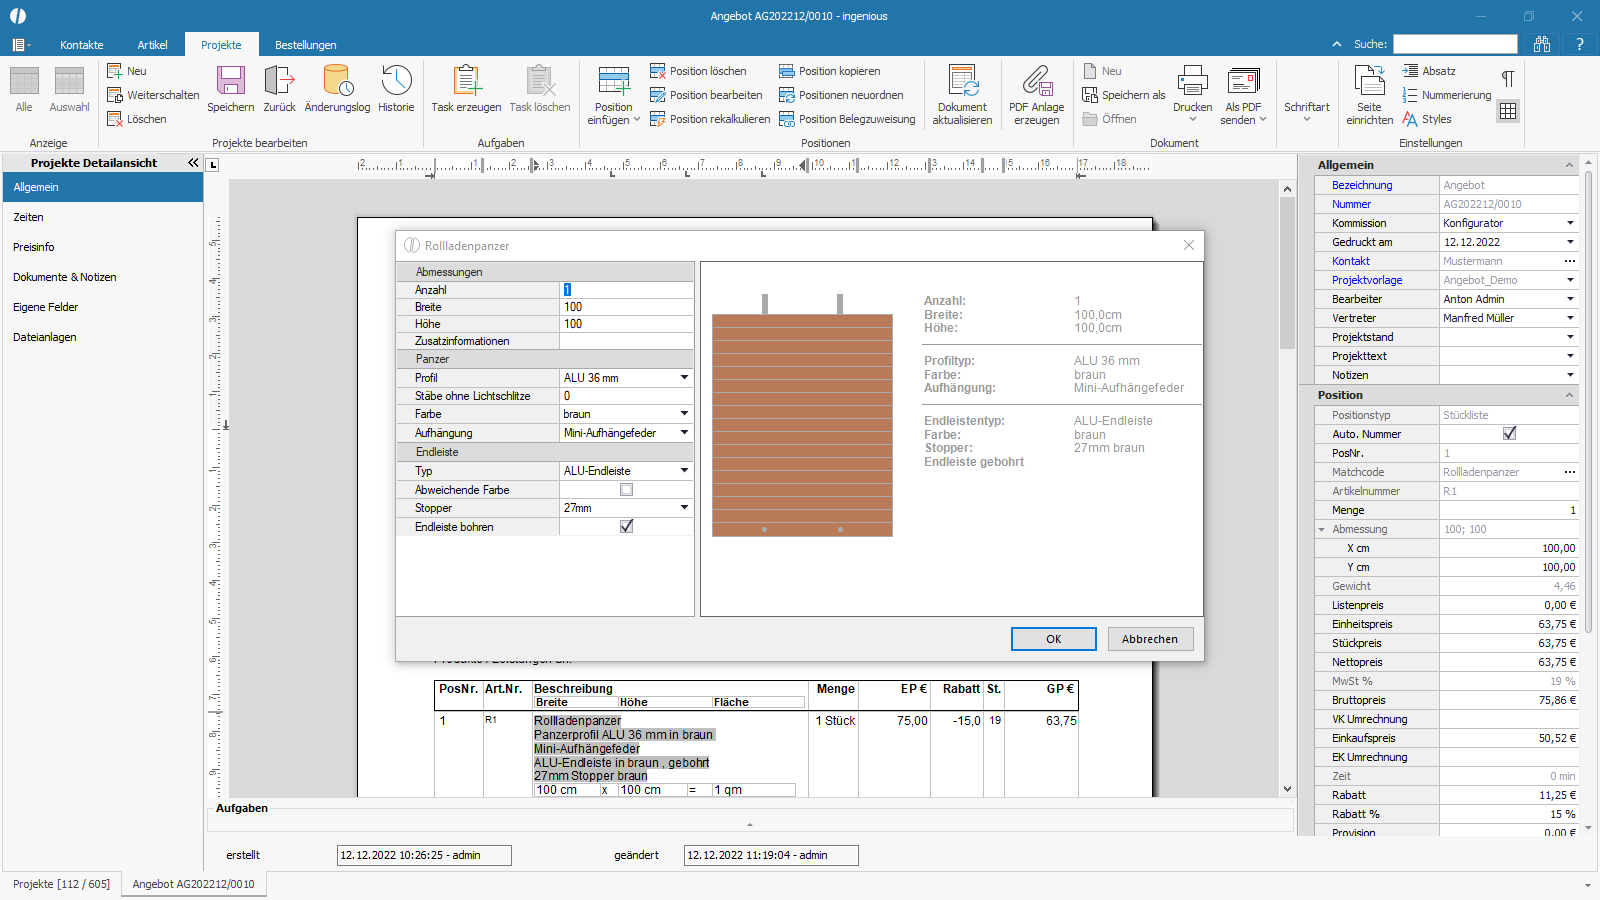1600x900 pixels.
Task: Toggle the Auto. Nummer checkbox
Action: point(1509,434)
